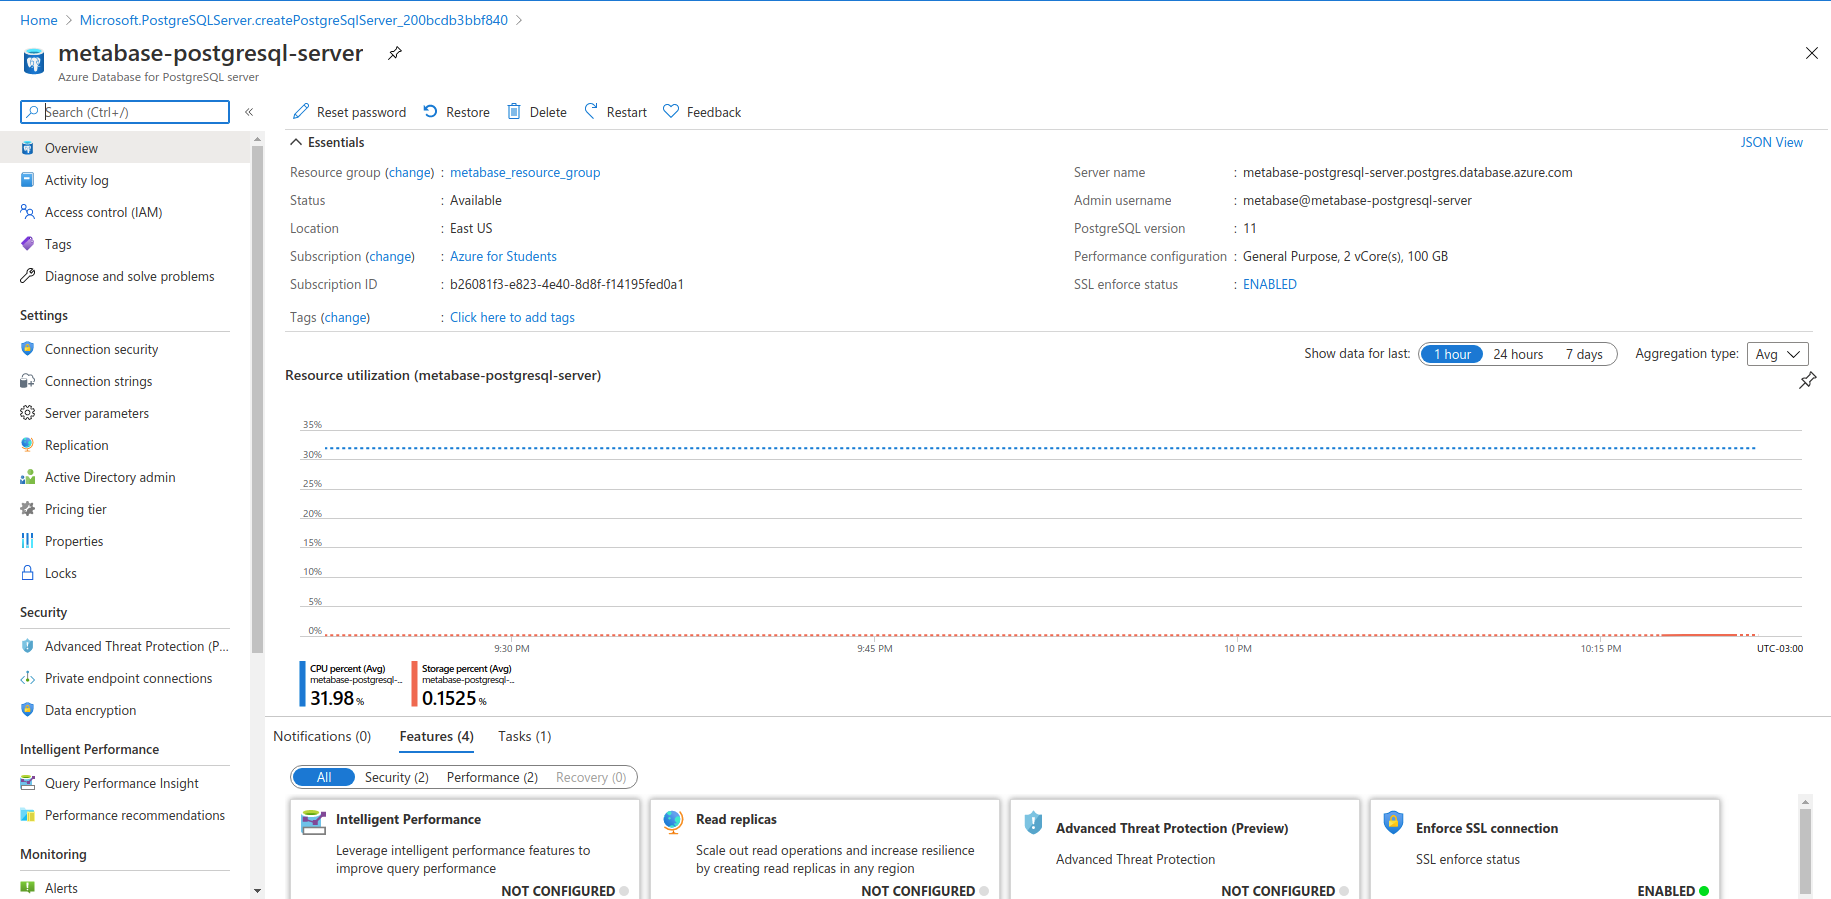Click the Restart toolbar icon
The height and width of the screenshot is (899, 1831).
[591, 111]
